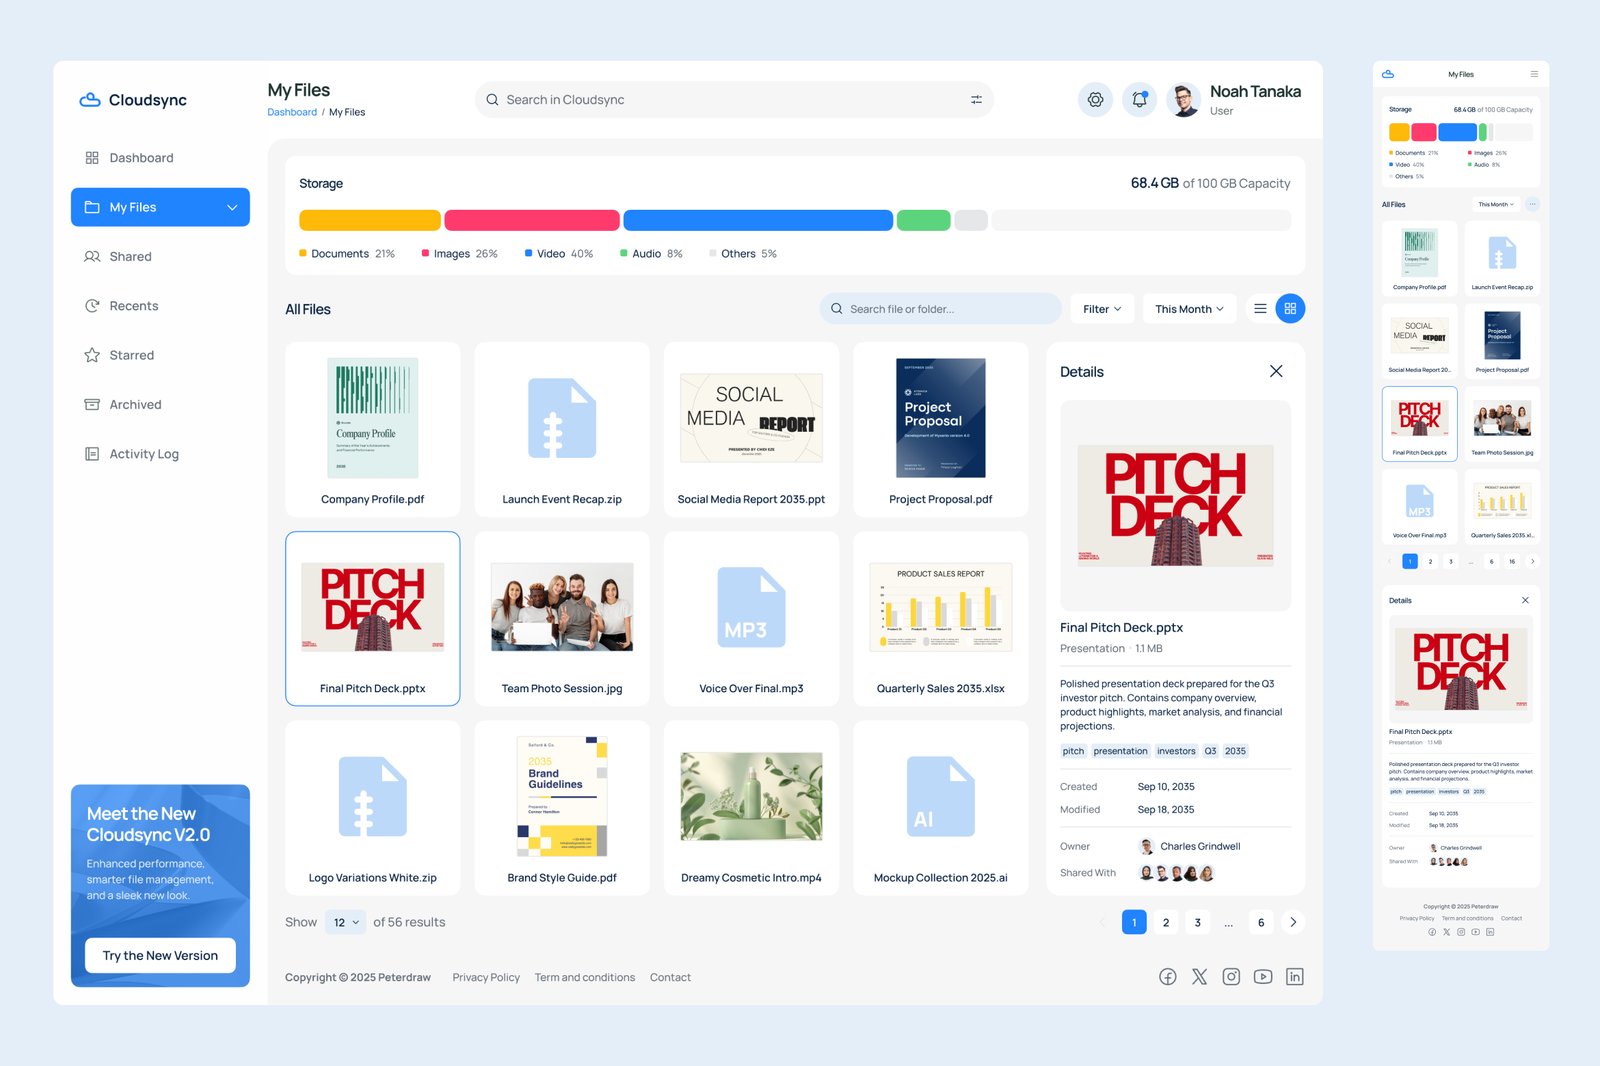This screenshot has height=1066, width=1600.
Task: Expand the Filter dropdown
Action: (1102, 309)
